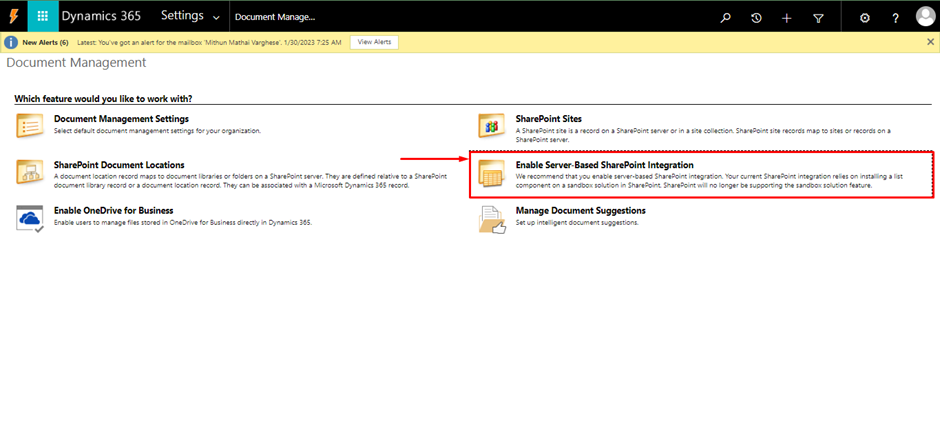Expand the Settings dropdown chevron
Screen dimensions: 940x446
[x=216, y=17]
